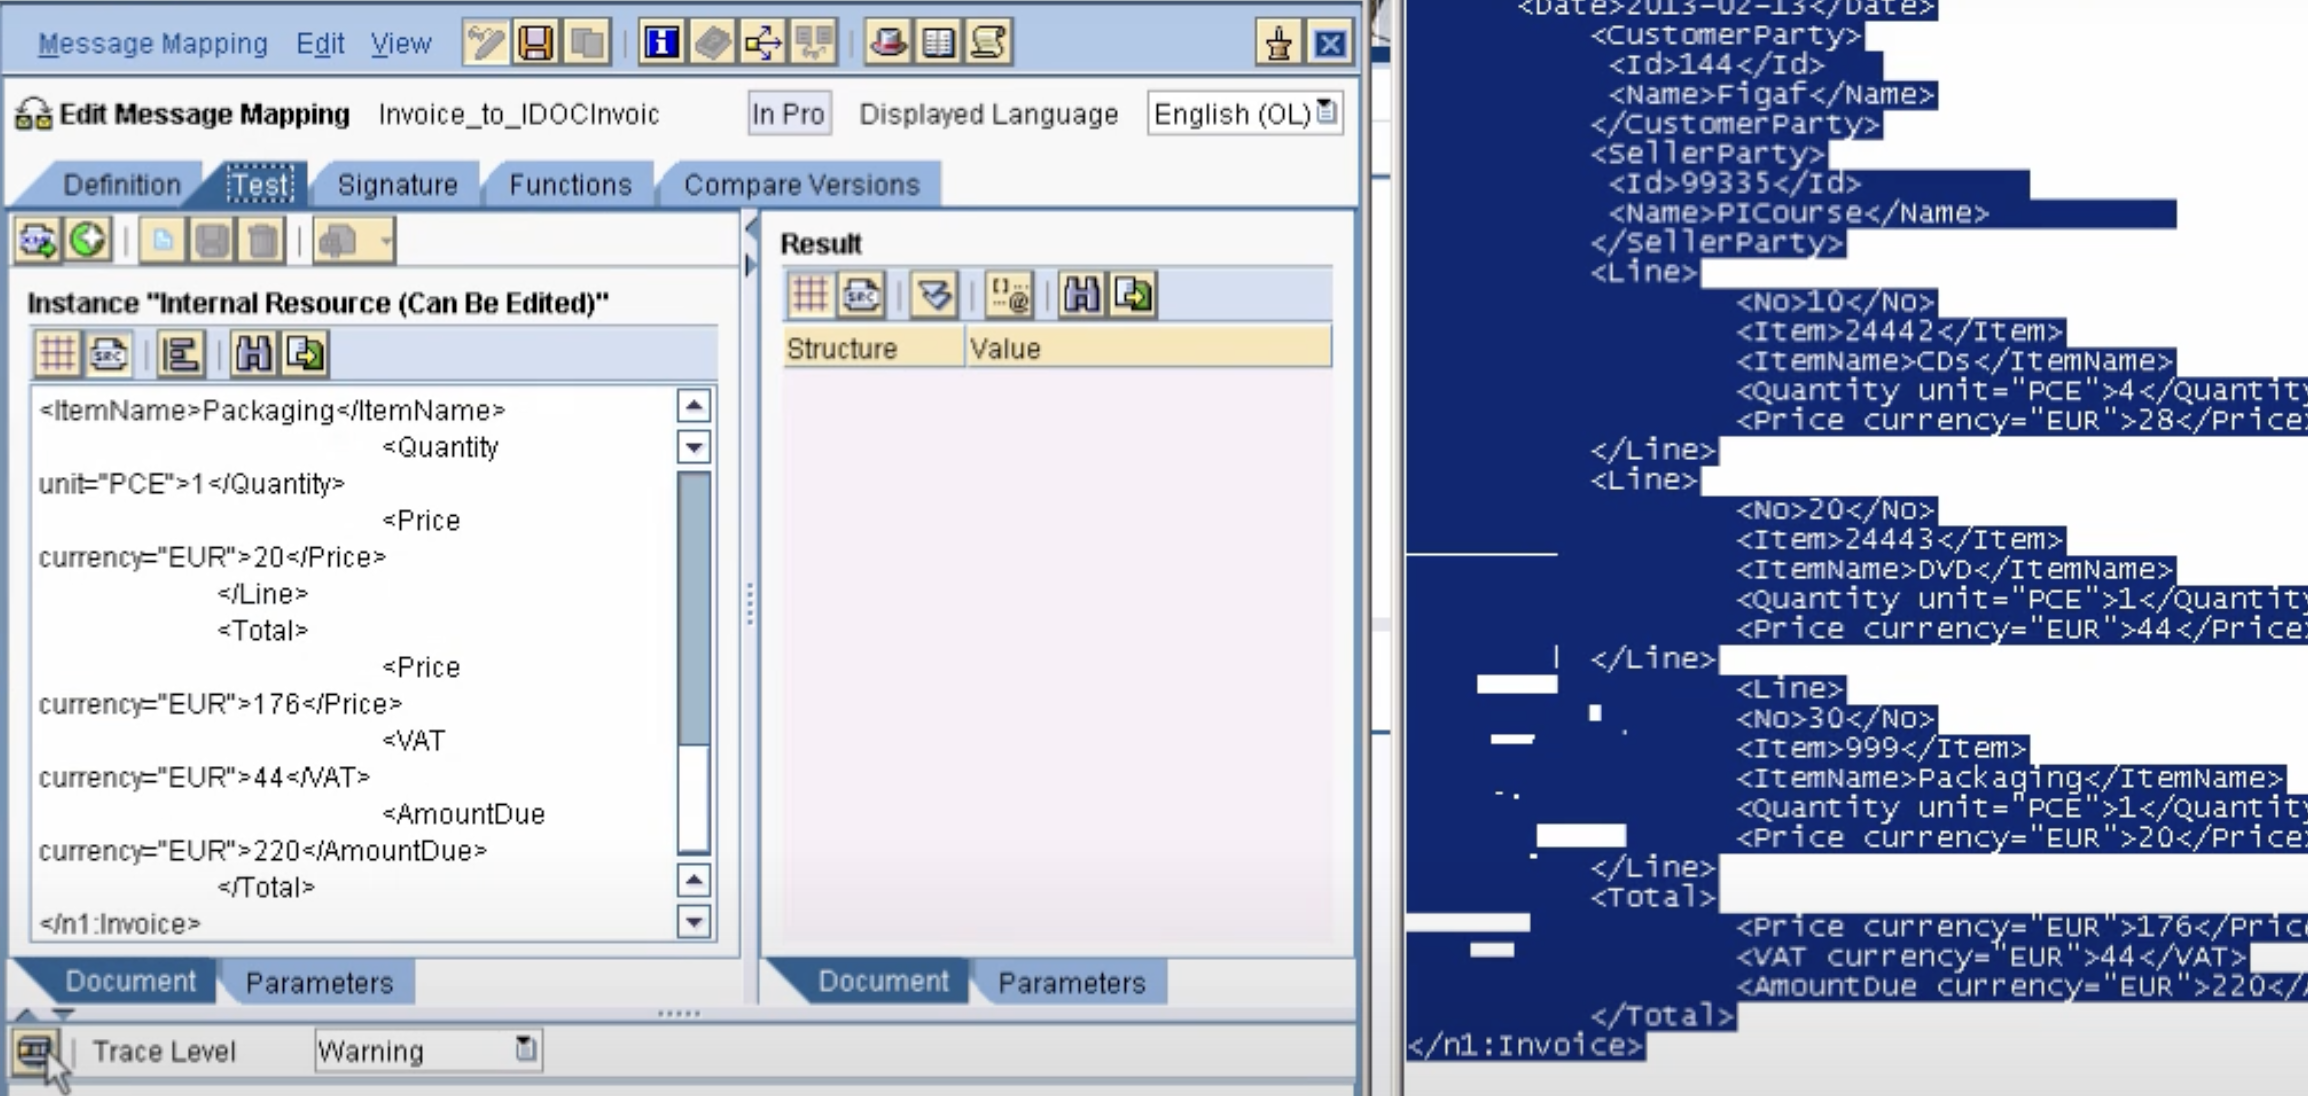This screenshot has width=2308, height=1096.
Task: Click the binoculars search icon in Result panel
Action: 1081,295
